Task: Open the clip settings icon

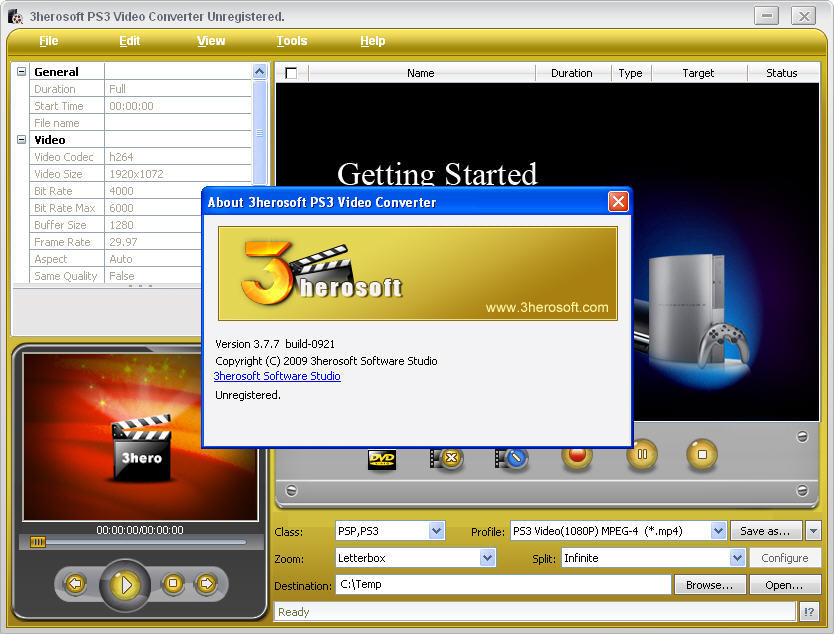Action: 512,458
